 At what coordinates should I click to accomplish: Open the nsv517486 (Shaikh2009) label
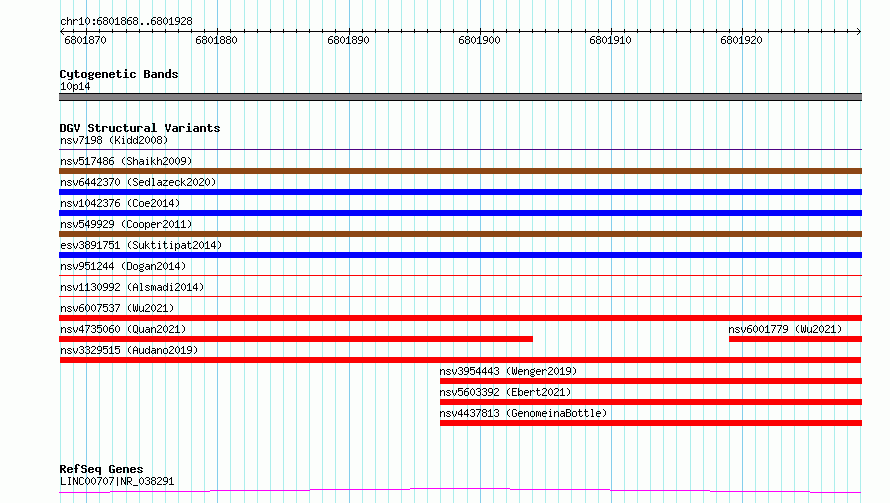click(126, 161)
